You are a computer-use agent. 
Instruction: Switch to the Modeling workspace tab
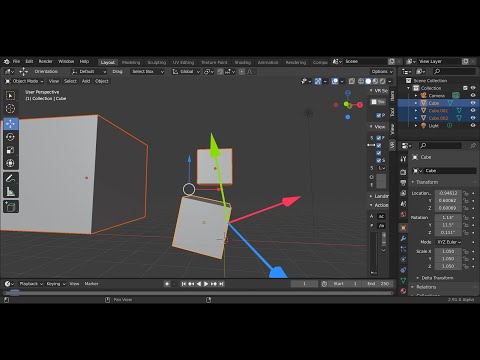(131, 62)
